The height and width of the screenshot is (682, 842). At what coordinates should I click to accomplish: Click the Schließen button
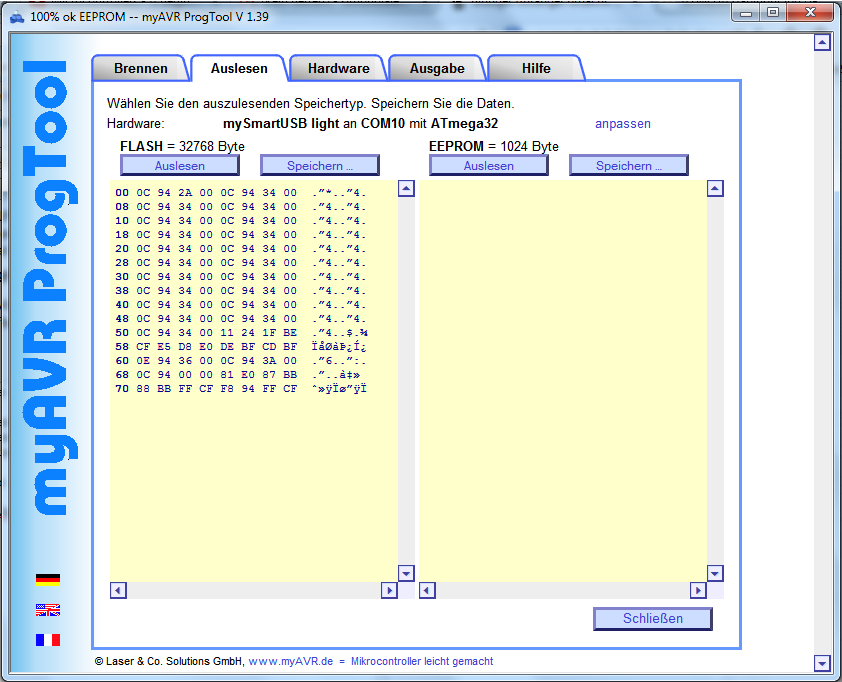653,619
